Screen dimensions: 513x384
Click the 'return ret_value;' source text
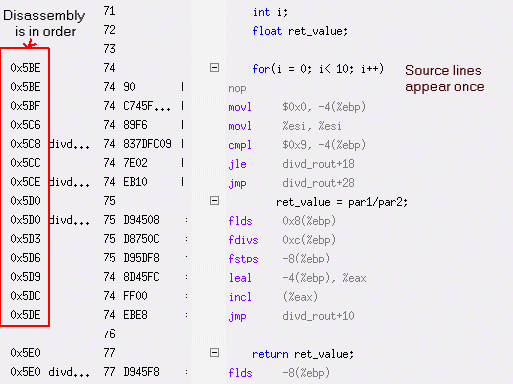303,354
